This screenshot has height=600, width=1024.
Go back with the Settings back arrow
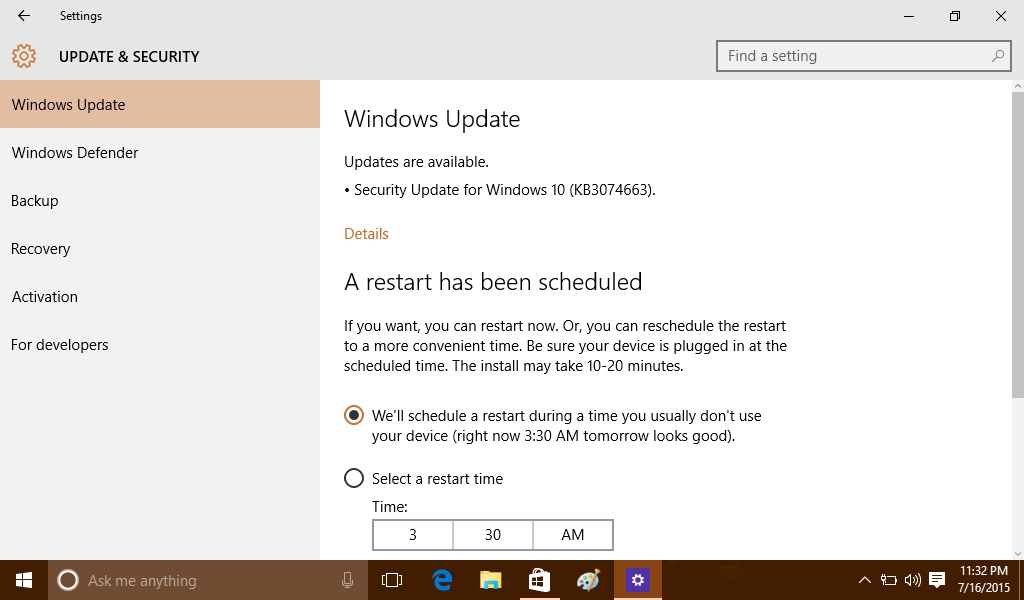(x=24, y=16)
